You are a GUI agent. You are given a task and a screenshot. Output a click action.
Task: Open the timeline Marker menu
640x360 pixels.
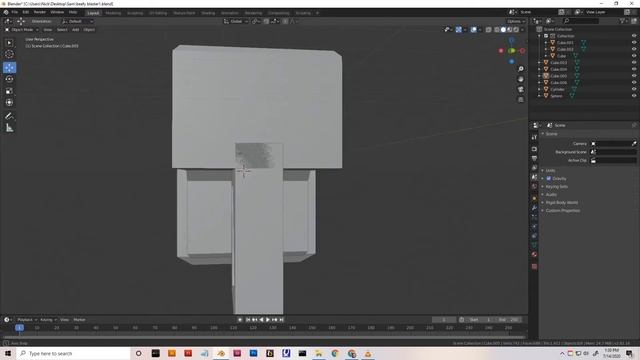coord(80,320)
